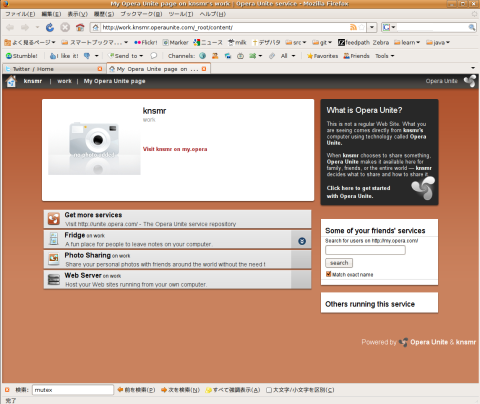Open the 編集(E) menu
Viewport: 480px width, 404px height.
tap(51, 14)
